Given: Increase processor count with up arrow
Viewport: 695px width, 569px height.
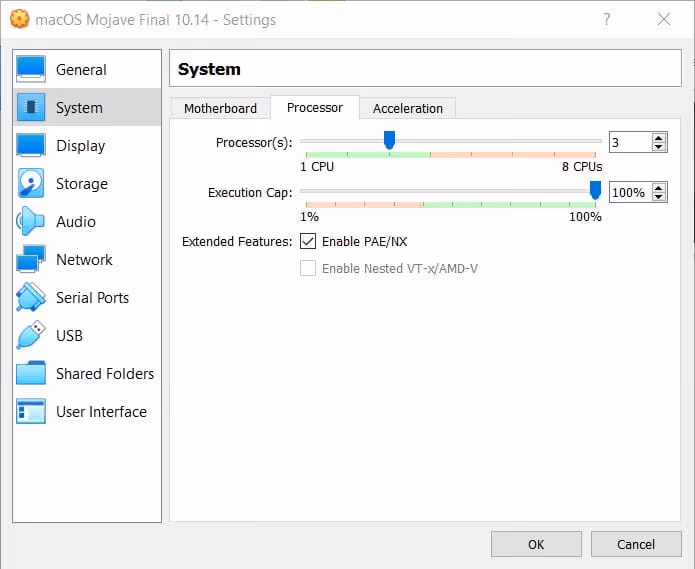Looking at the screenshot, I should [659, 138].
